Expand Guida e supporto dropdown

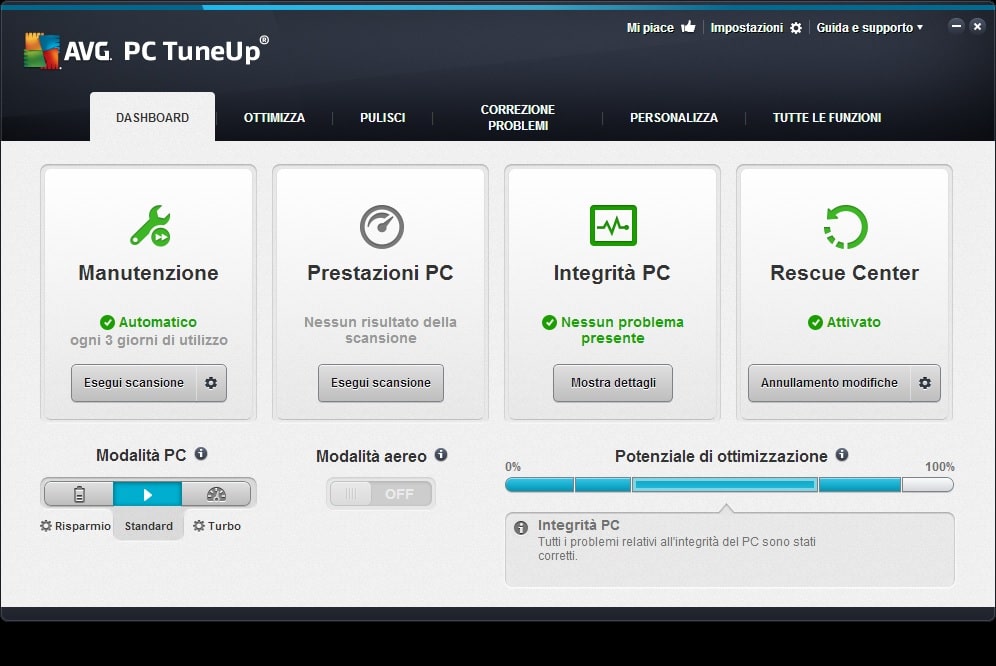[x=870, y=27]
